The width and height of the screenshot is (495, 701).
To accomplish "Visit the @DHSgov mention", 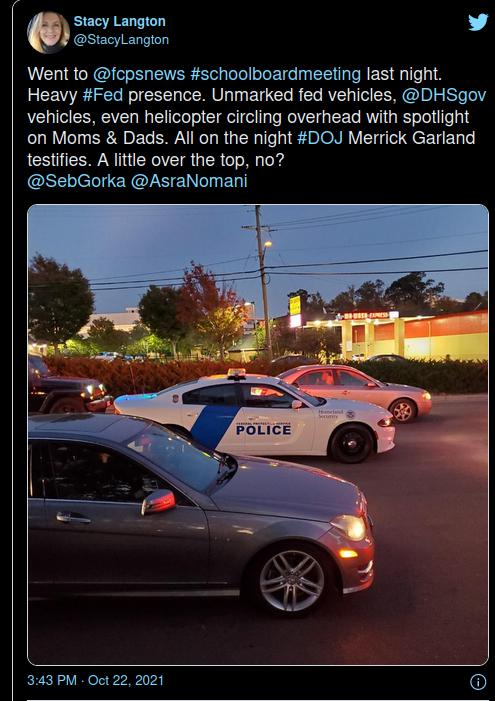I will pos(444,95).
